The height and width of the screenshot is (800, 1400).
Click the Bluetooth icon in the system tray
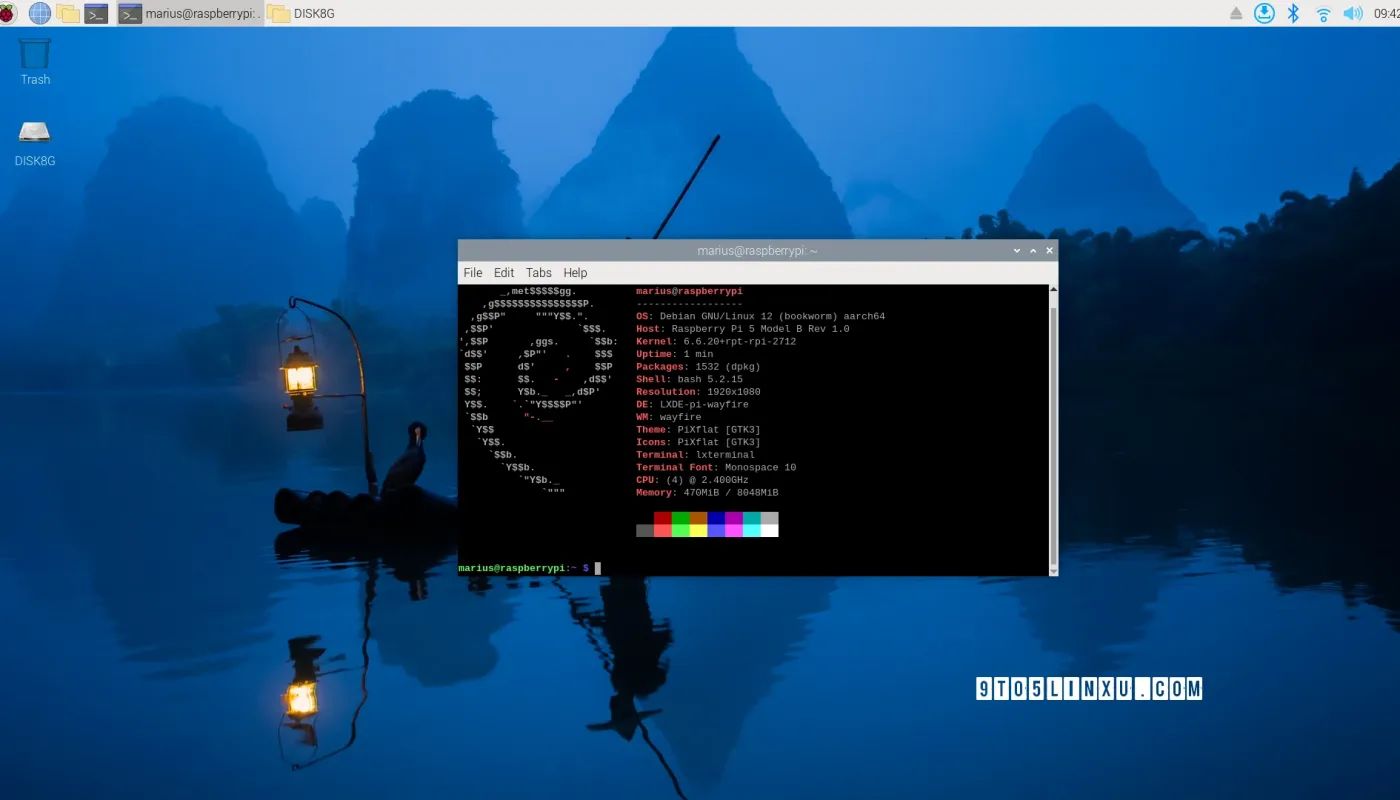[x=1292, y=13]
